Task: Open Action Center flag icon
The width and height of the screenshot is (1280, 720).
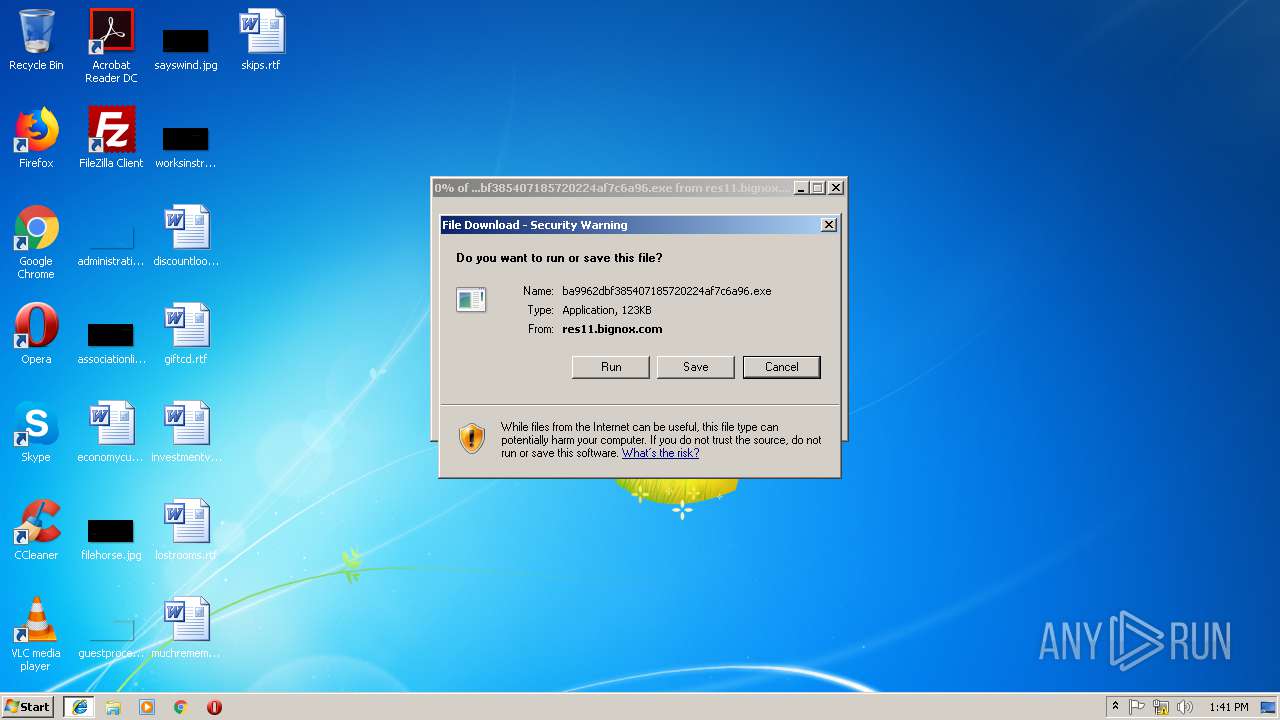Action: pyautogui.click(x=1137, y=707)
